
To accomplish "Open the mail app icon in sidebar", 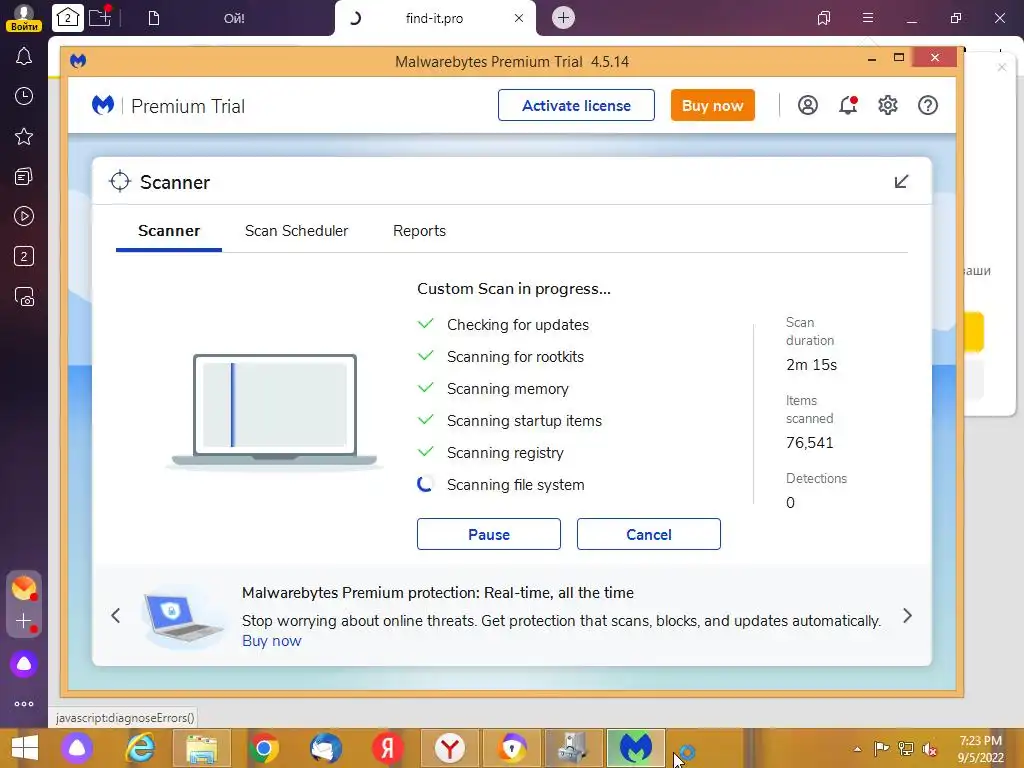I will coord(24,588).
